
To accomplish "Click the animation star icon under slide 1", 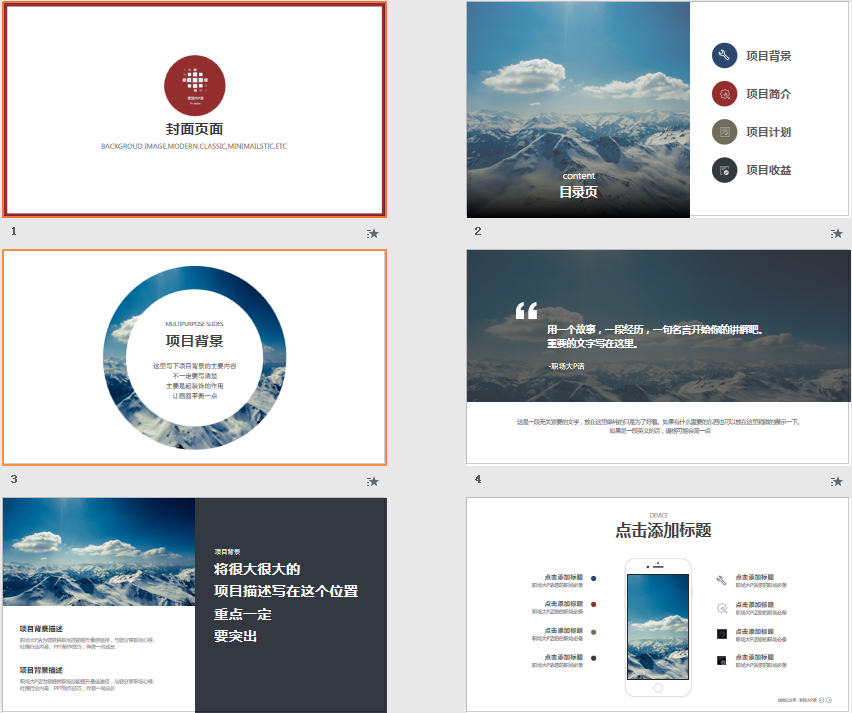I will [x=372, y=234].
